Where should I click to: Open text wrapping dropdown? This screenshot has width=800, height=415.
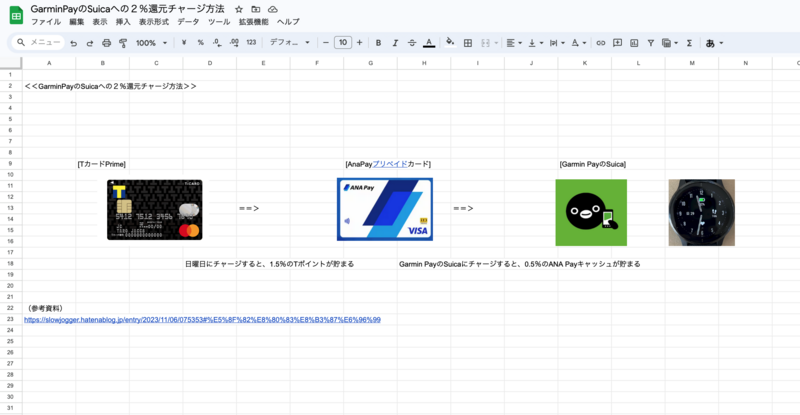tap(557, 43)
